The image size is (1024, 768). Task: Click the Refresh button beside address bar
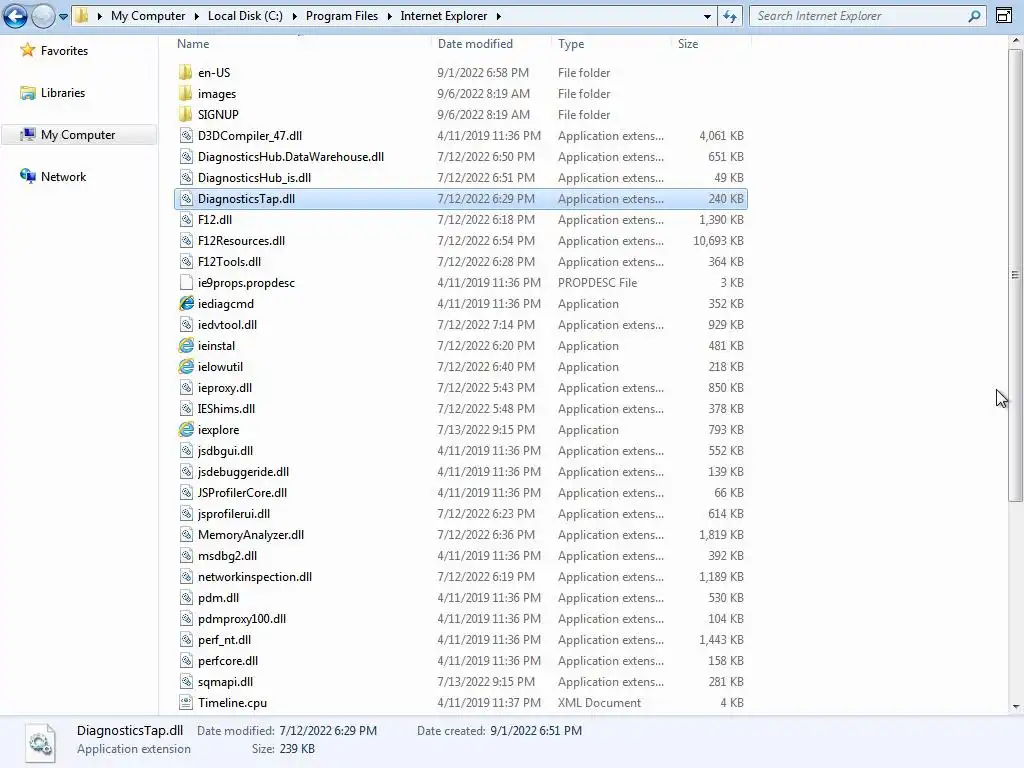729,16
